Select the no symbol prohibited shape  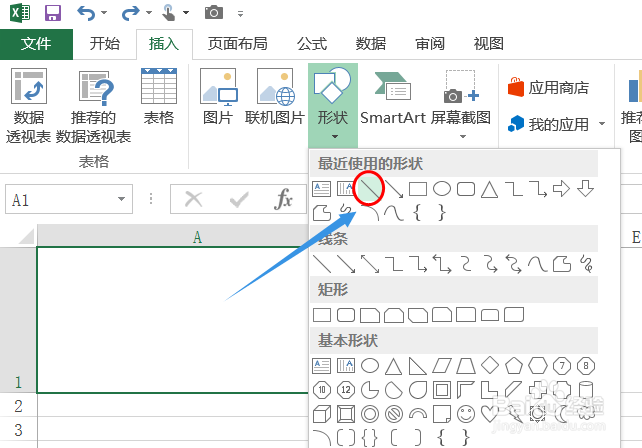pyautogui.click(x=394, y=414)
